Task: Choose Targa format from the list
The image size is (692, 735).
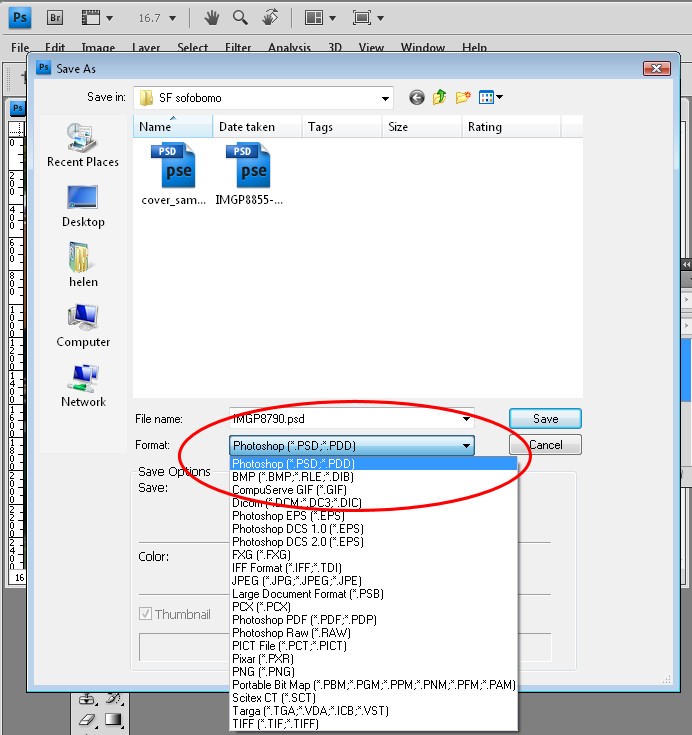Action: tap(374, 711)
